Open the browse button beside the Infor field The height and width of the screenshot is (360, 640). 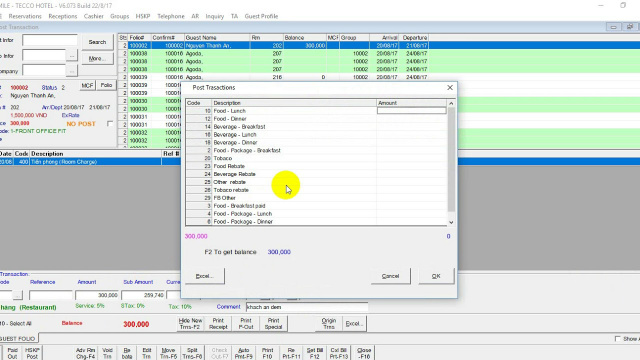point(72,55)
